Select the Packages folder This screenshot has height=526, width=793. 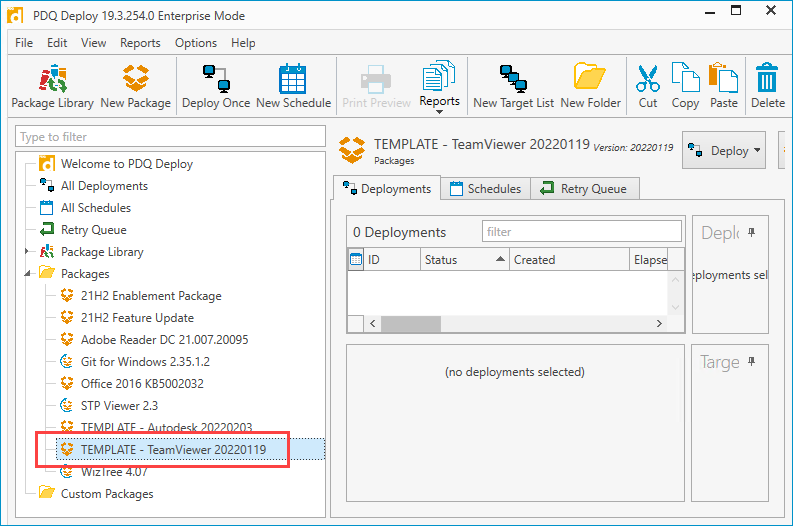click(85, 274)
